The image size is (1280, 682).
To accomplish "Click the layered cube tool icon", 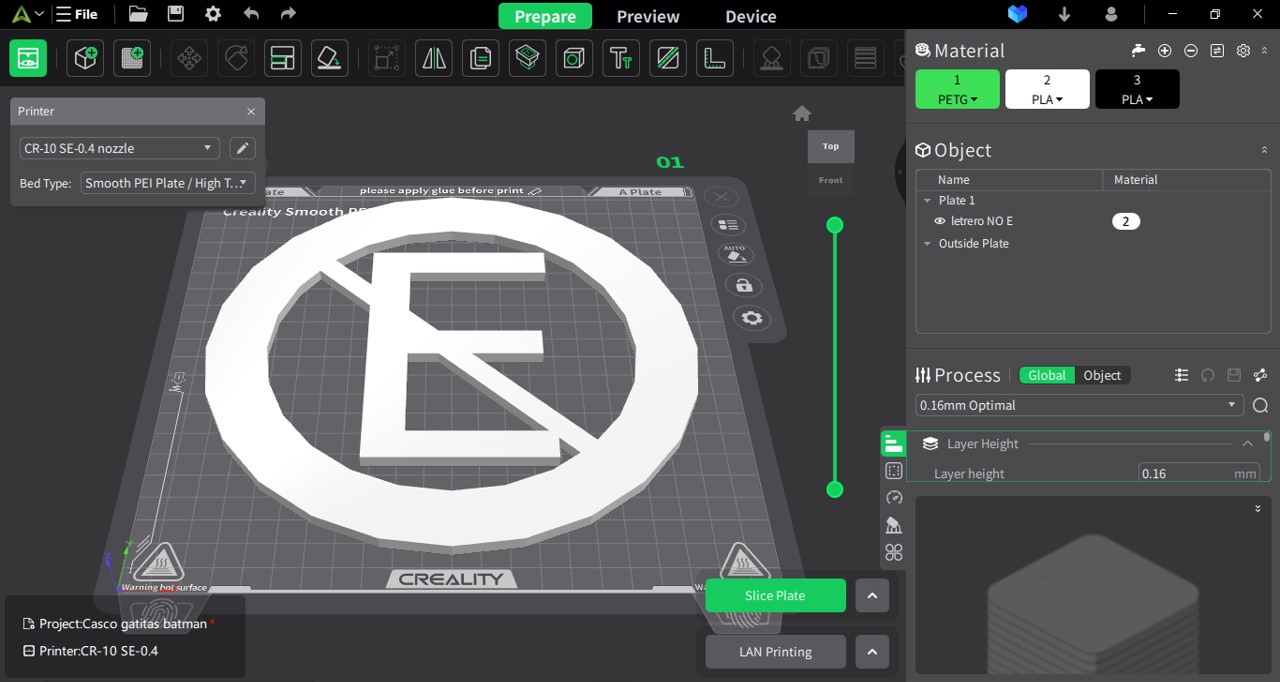I will (x=527, y=58).
